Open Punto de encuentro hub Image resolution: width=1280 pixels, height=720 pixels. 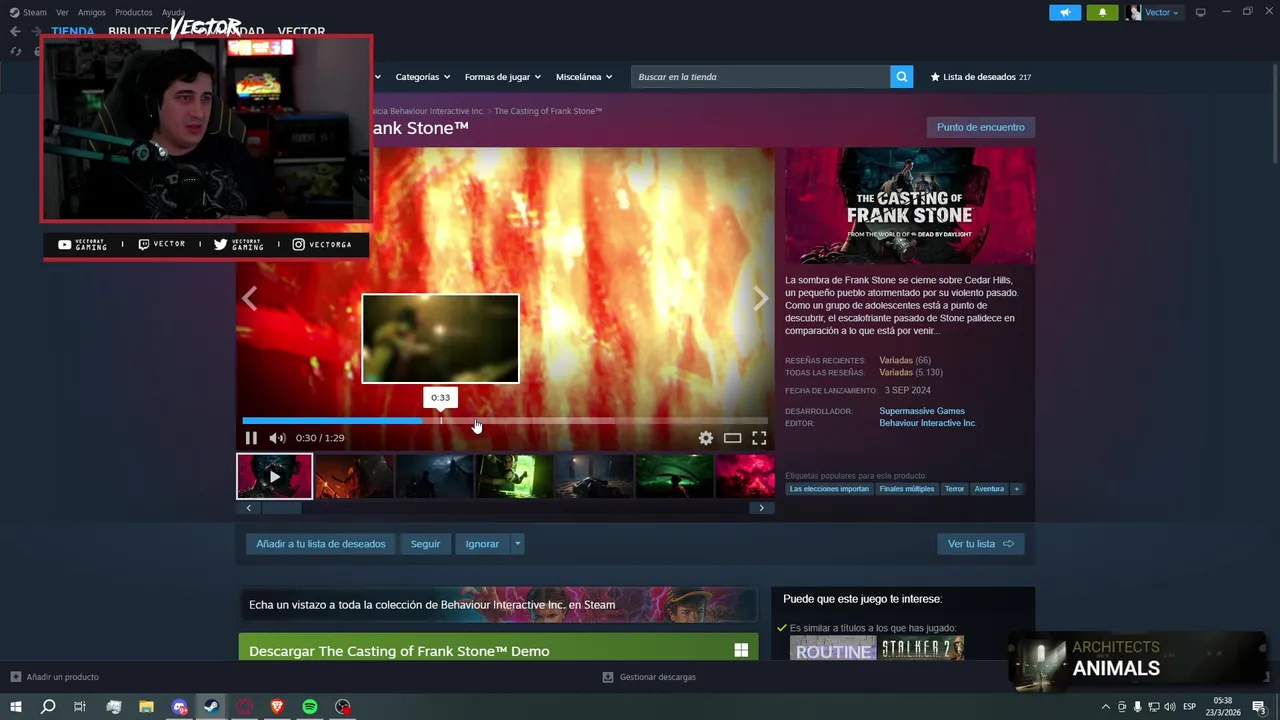[x=980, y=127]
